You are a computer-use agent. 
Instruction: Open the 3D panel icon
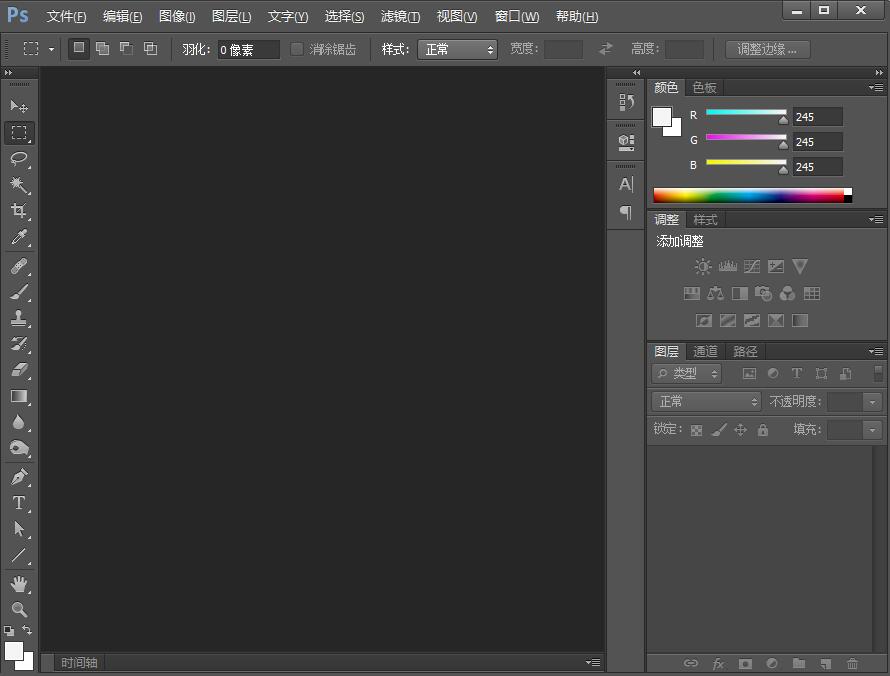click(626, 142)
